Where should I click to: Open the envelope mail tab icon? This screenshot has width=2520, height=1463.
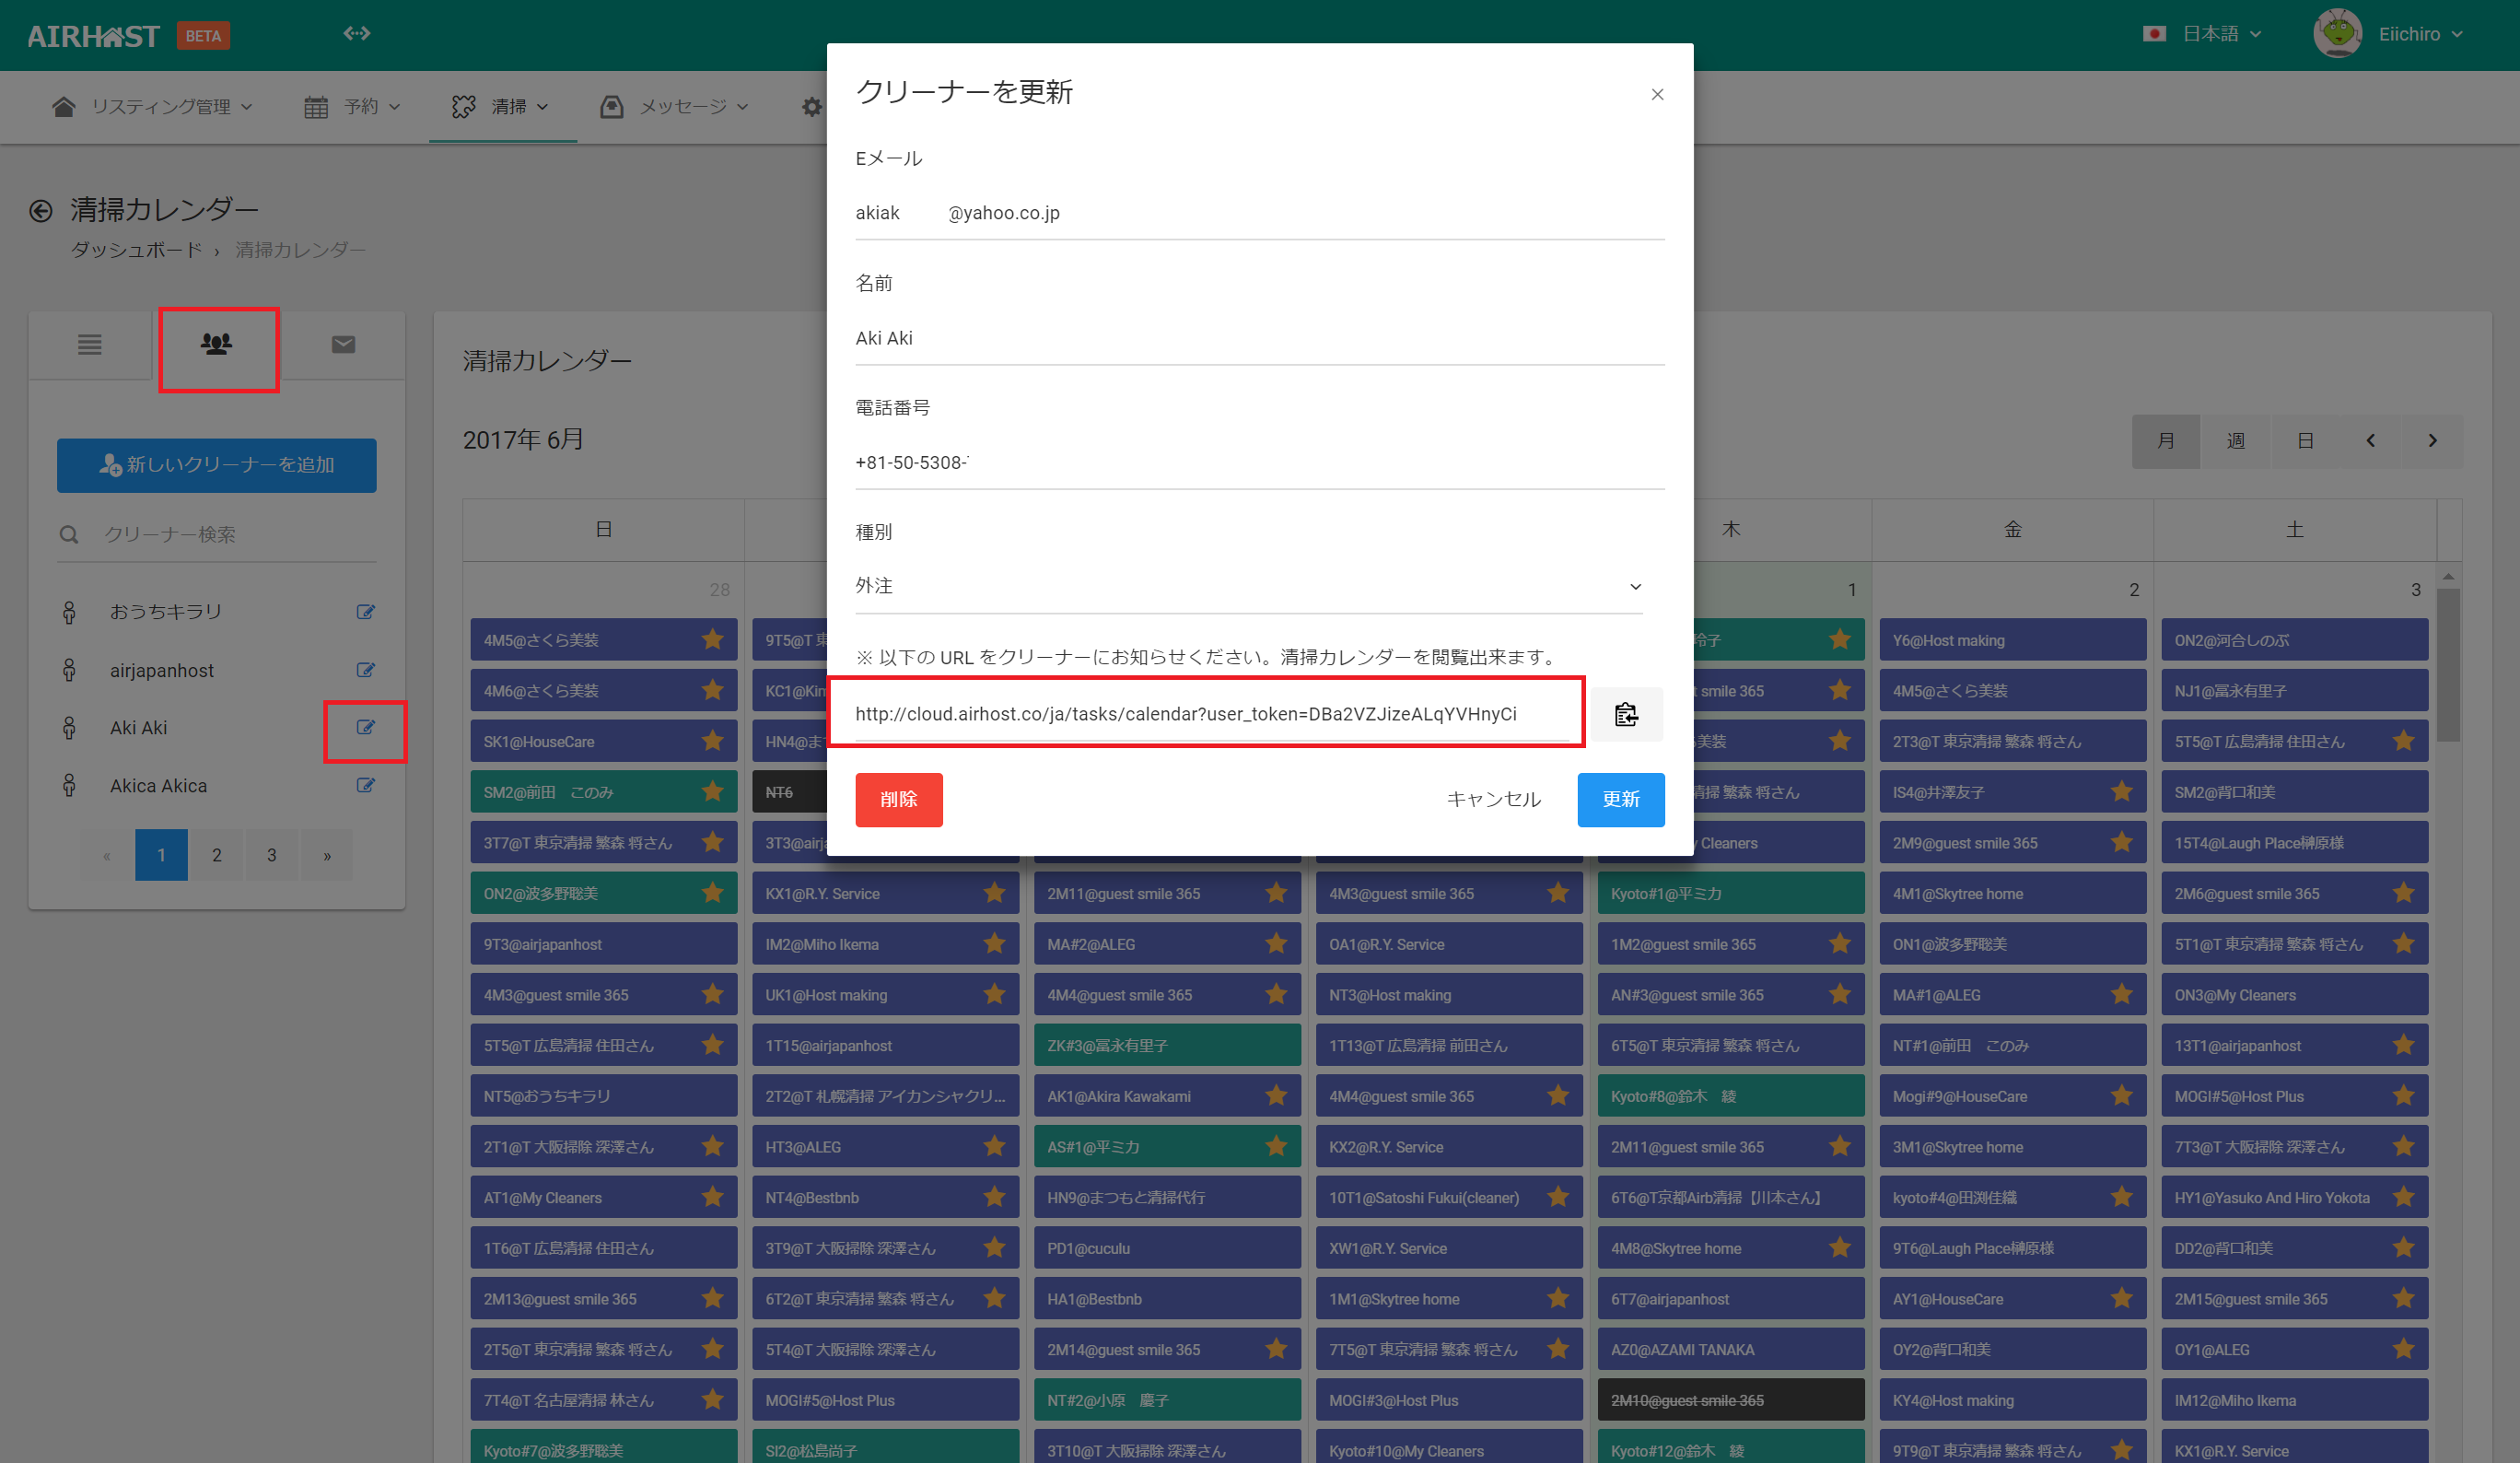point(343,345)
